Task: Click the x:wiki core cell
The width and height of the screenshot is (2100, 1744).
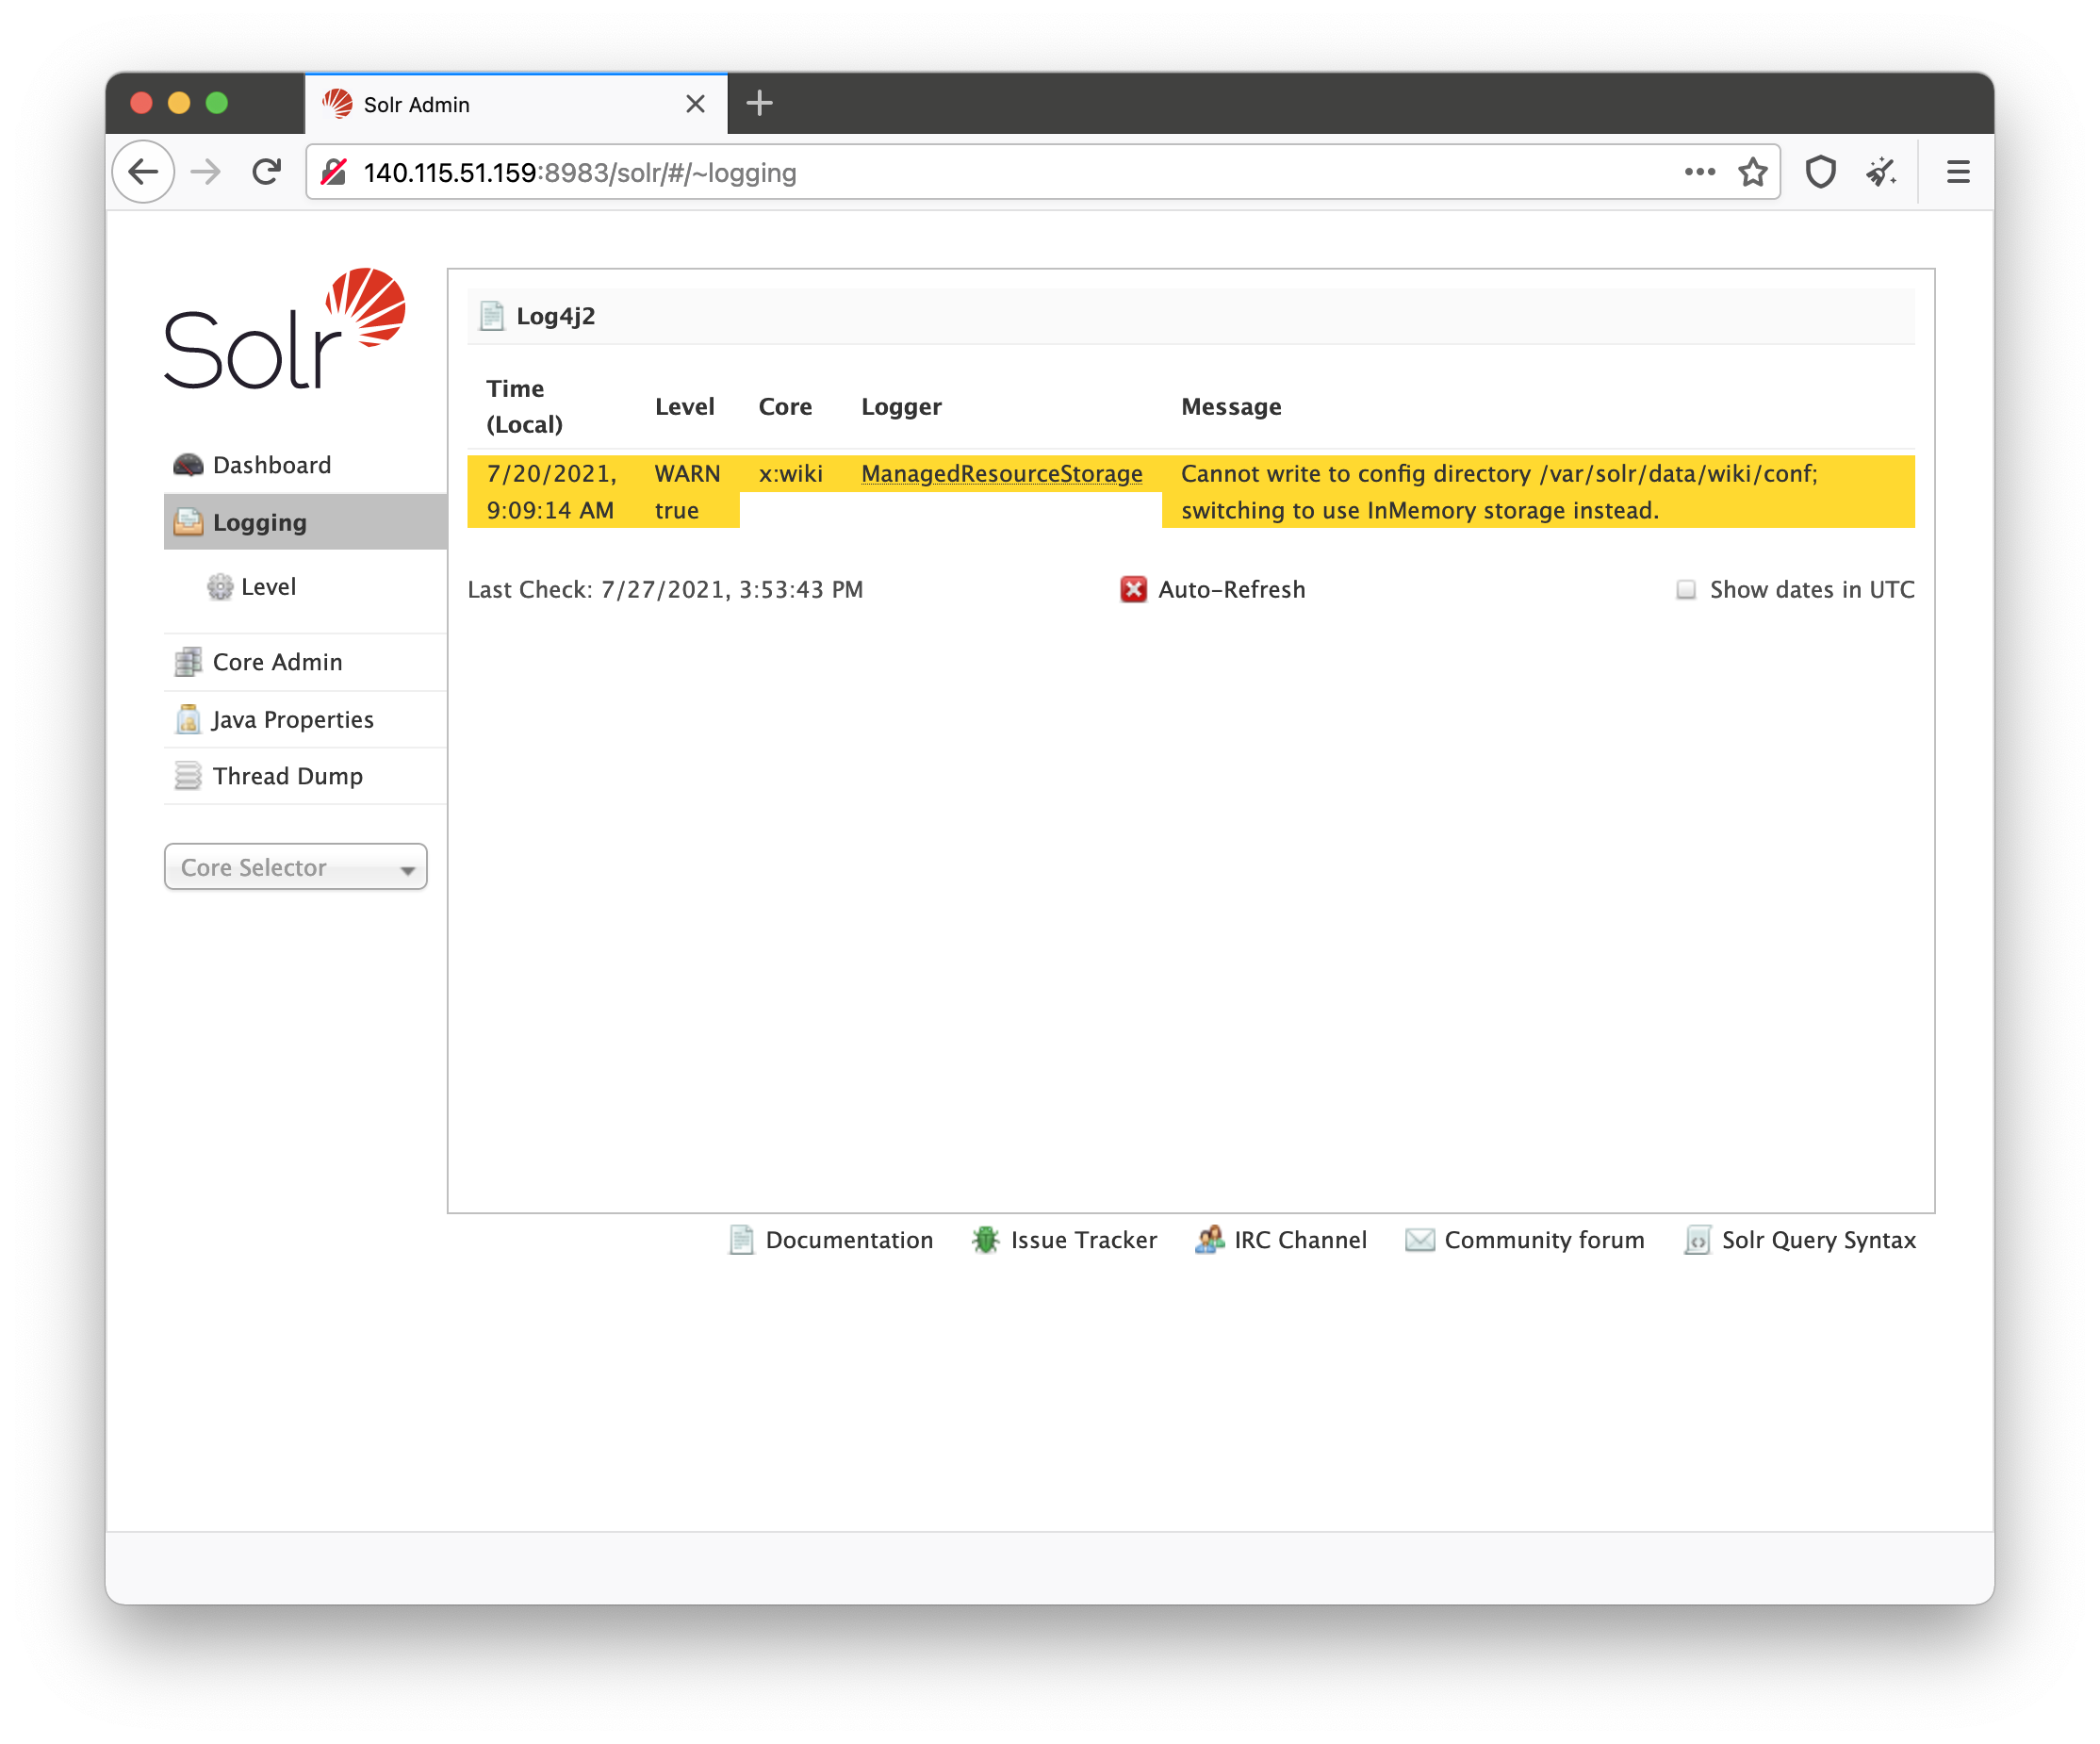Action: 790,473
